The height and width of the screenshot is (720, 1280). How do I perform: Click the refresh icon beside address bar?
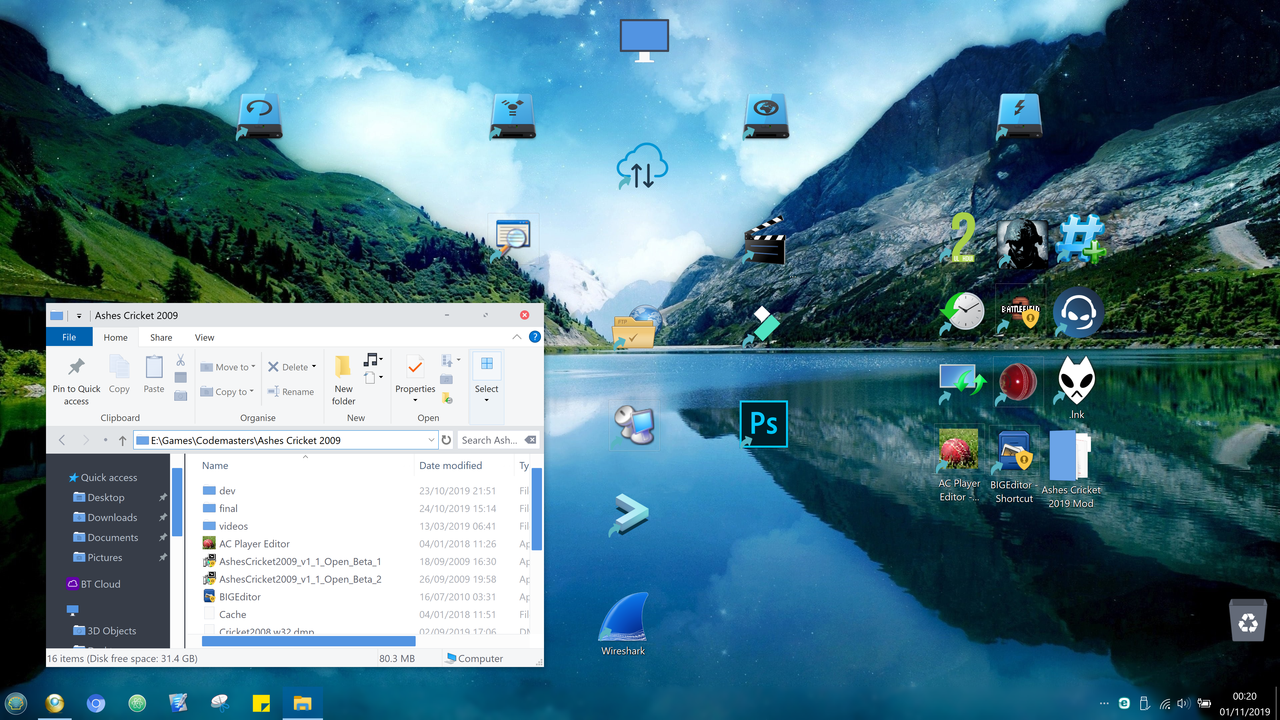447,440
